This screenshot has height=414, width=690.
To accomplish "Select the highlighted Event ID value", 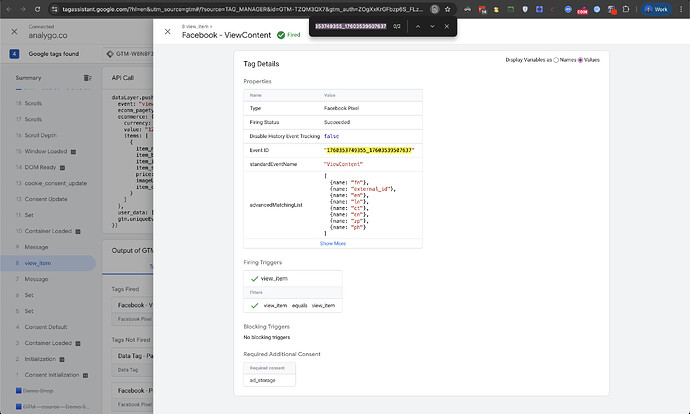I will [x=369, y=150].
